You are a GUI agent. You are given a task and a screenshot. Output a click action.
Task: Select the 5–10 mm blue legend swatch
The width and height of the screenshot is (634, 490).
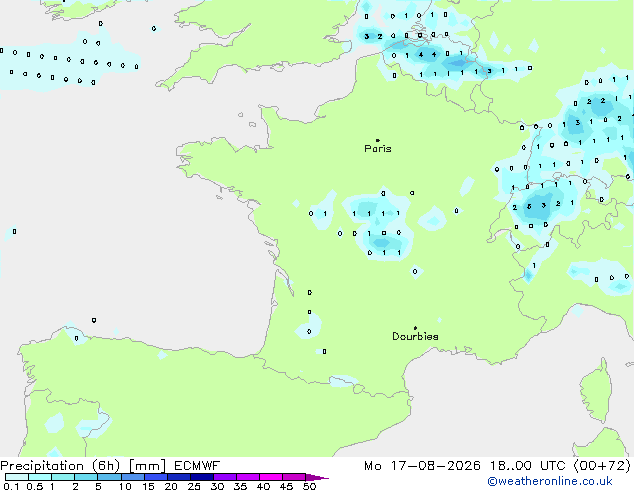(x=109, y=477)
